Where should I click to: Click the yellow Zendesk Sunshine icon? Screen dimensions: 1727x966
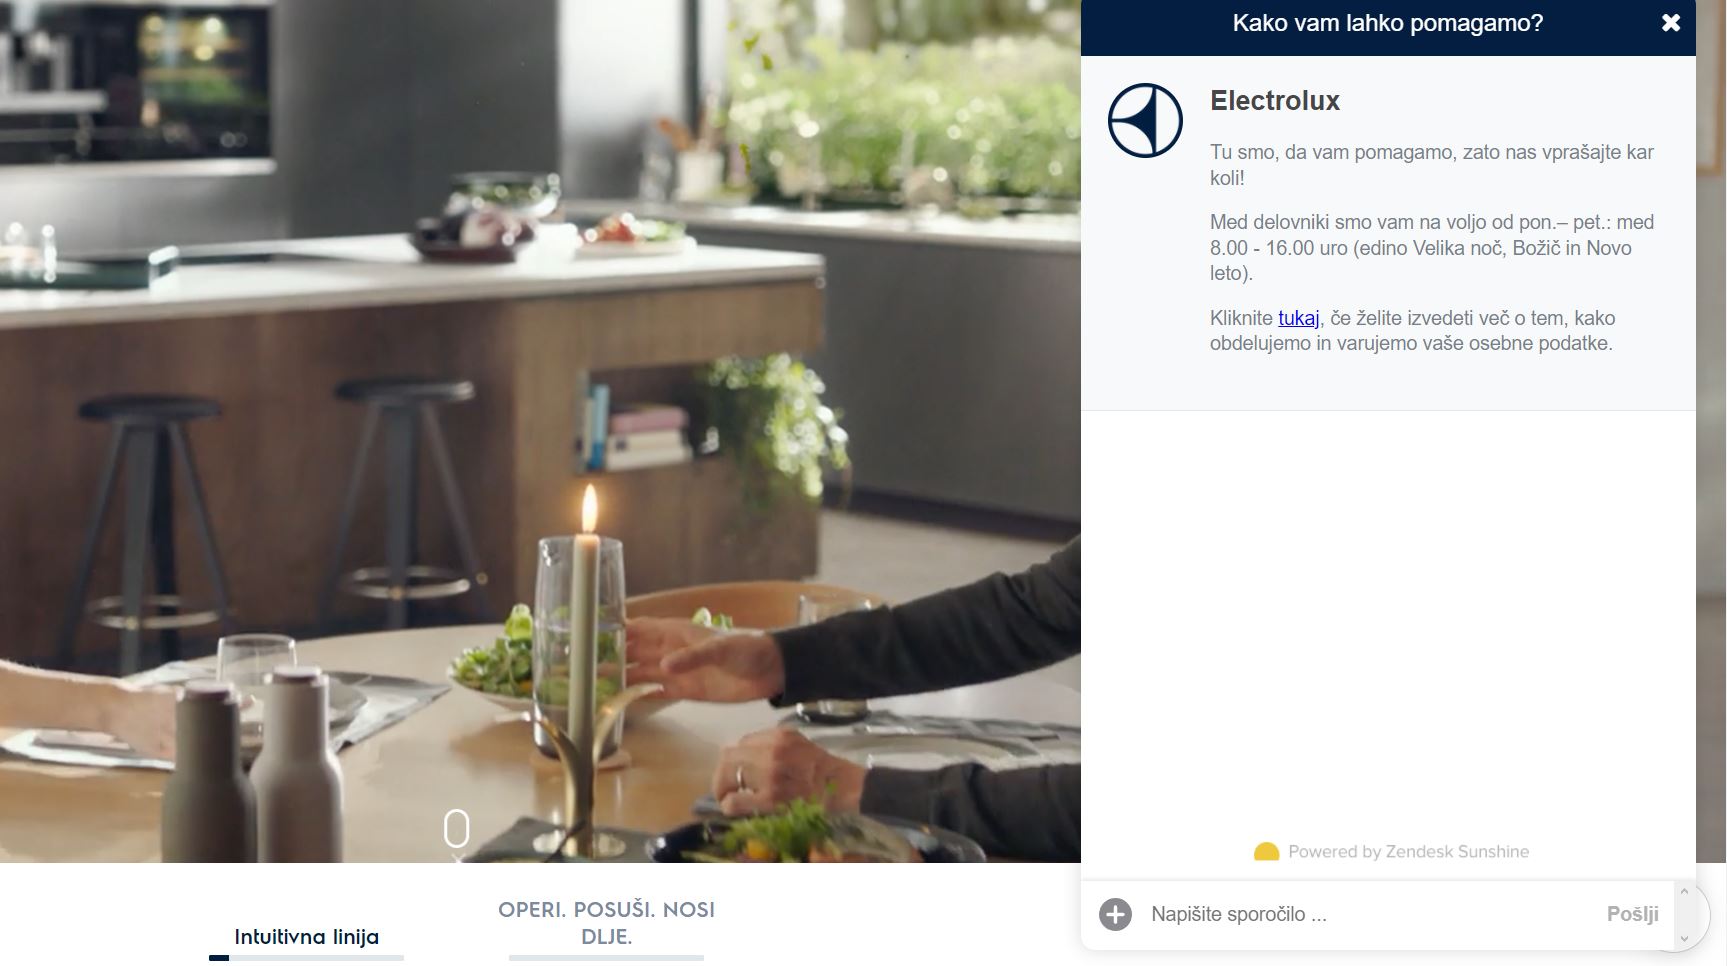pyautogui.click(x=1266, y=852)
